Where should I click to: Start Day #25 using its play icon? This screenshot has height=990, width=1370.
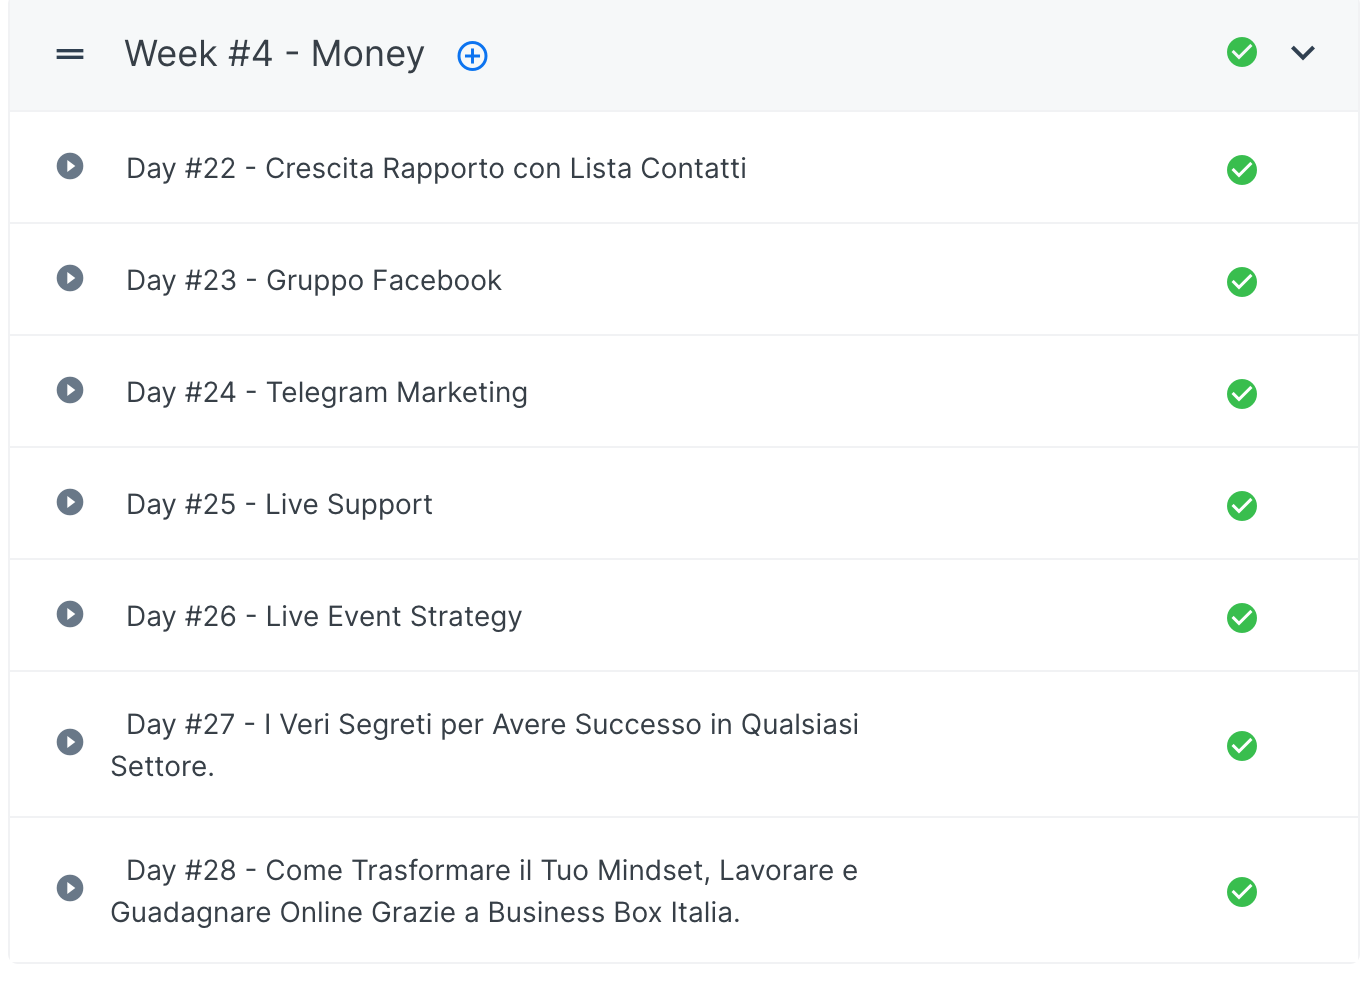[70, 502]
